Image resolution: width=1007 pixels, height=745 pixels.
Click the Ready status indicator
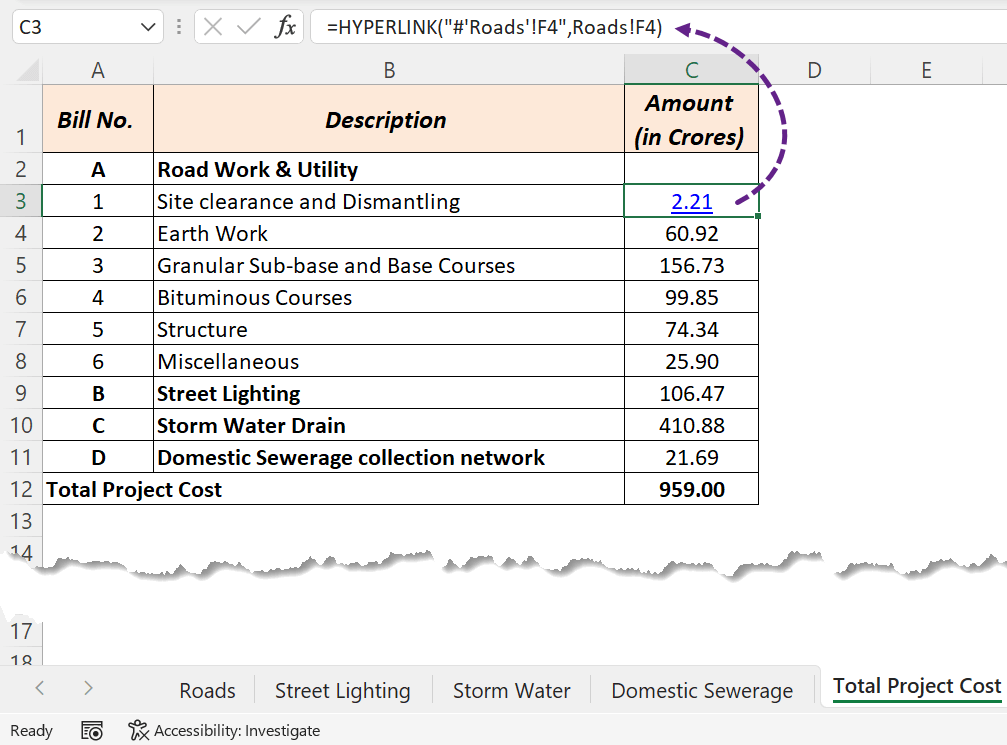[31, 730]
